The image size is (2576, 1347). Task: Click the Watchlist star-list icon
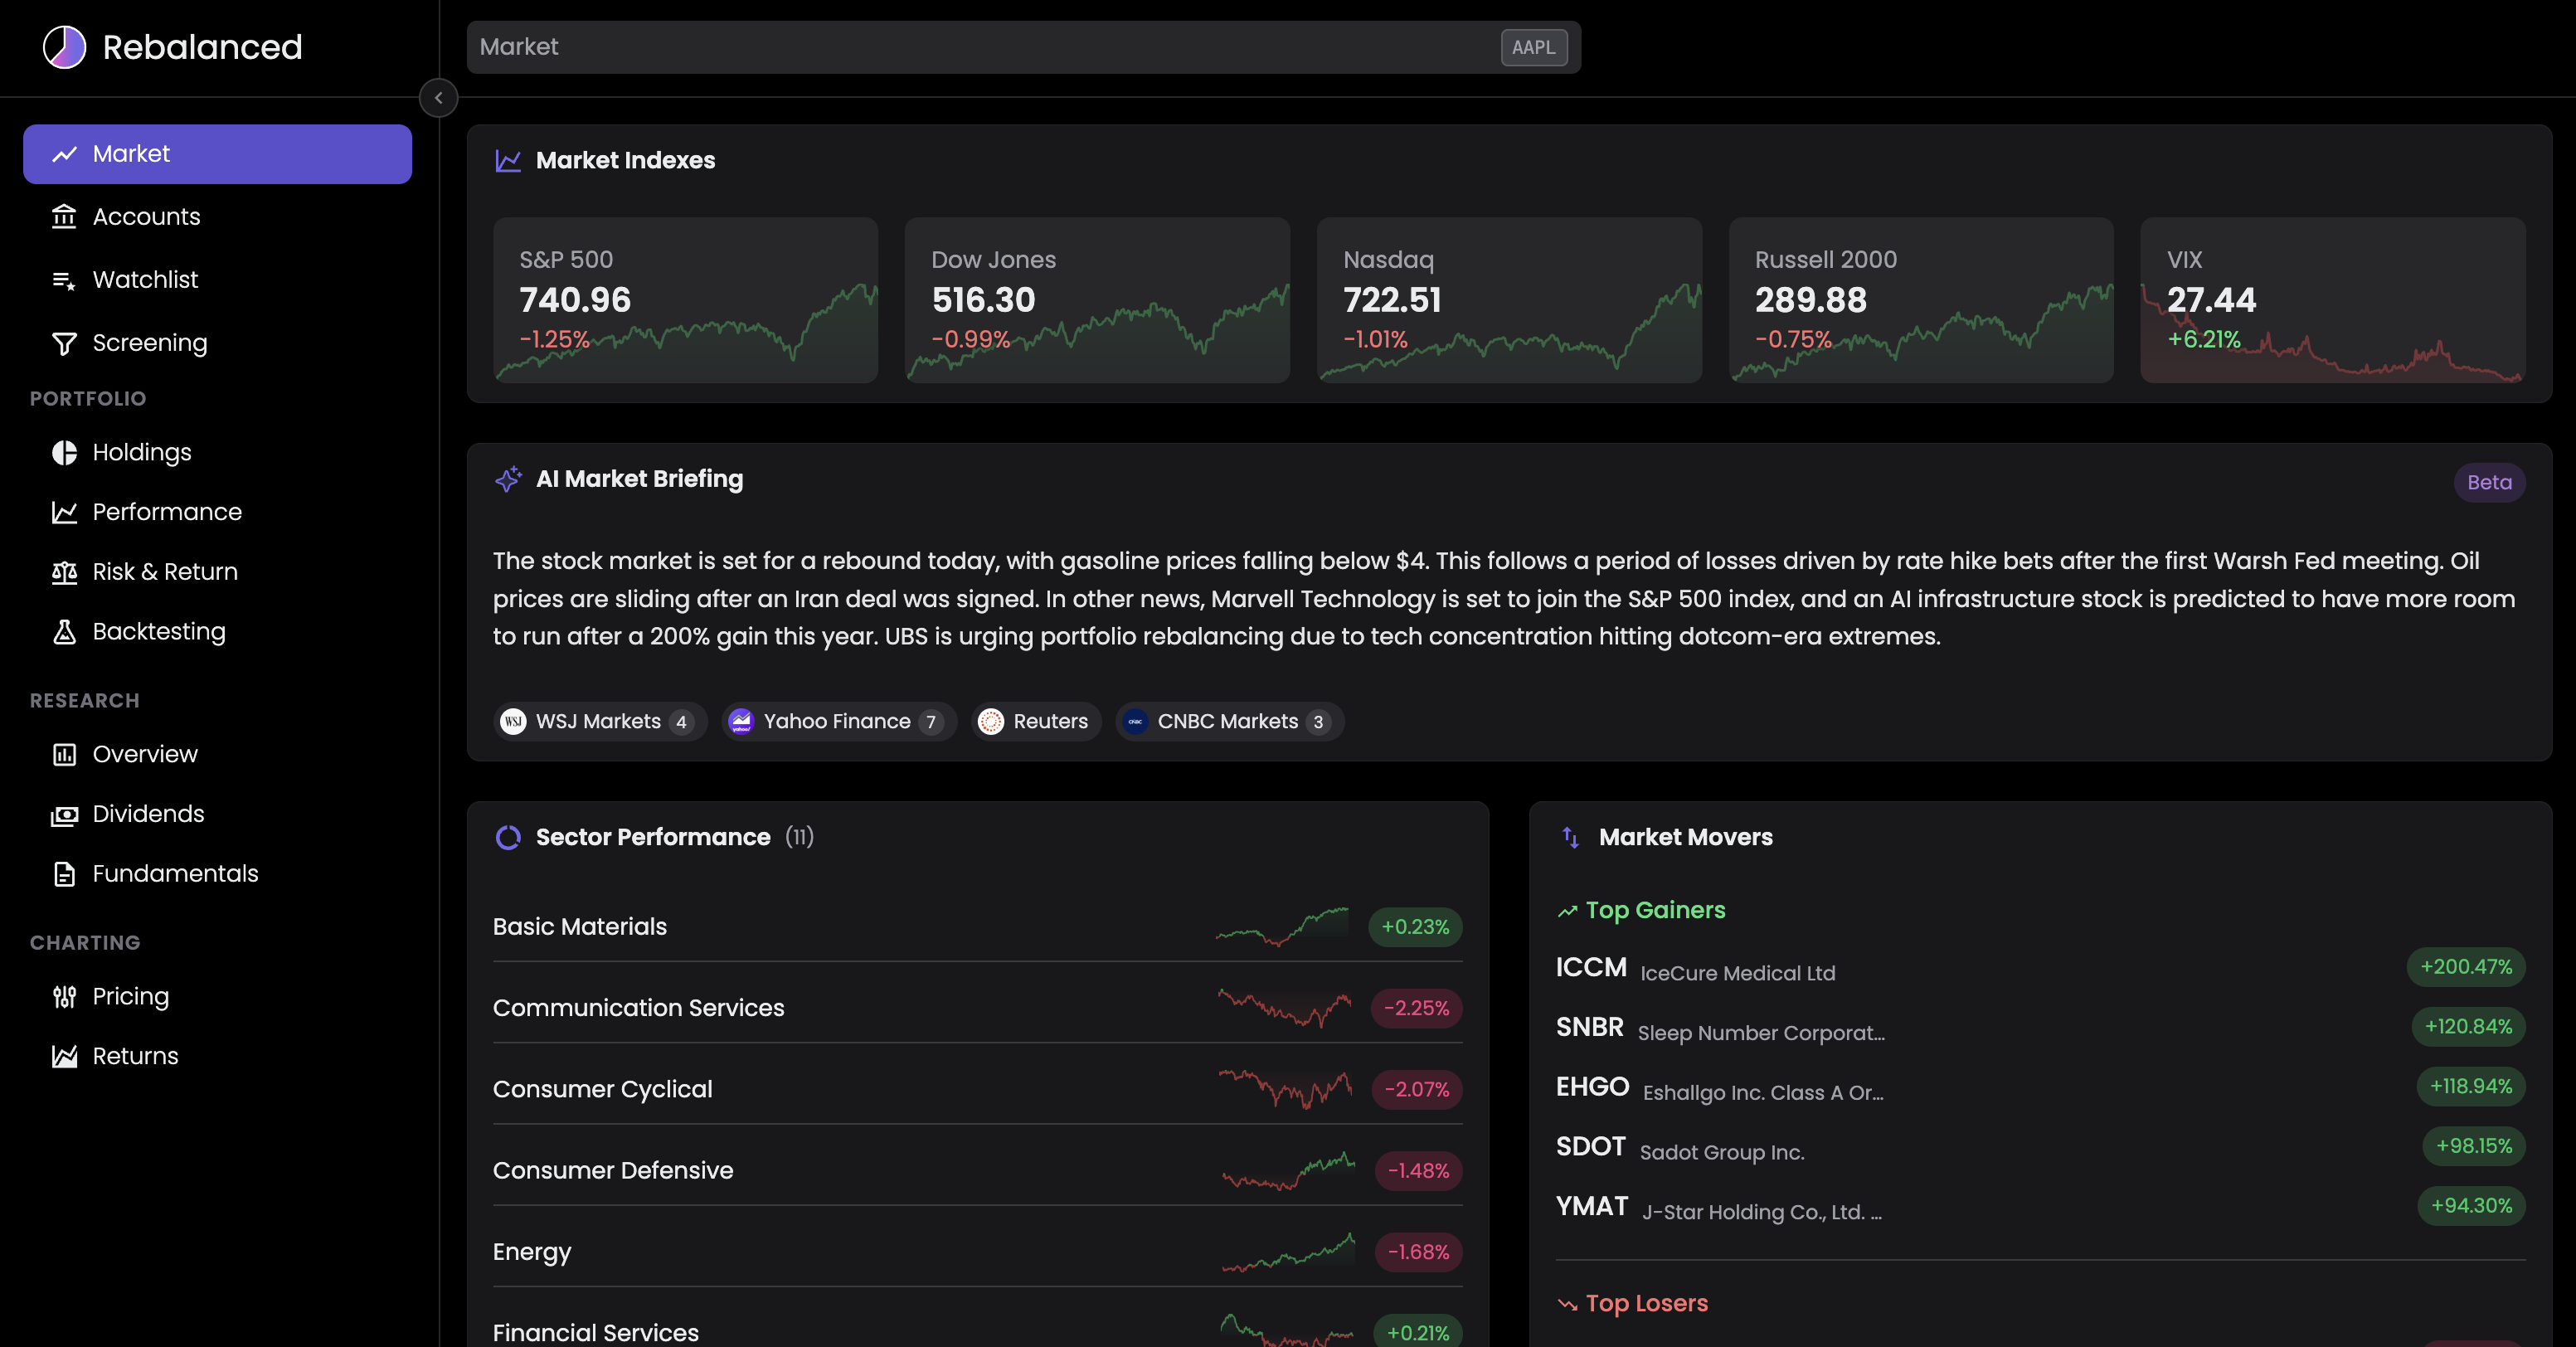tap(64, 280)
